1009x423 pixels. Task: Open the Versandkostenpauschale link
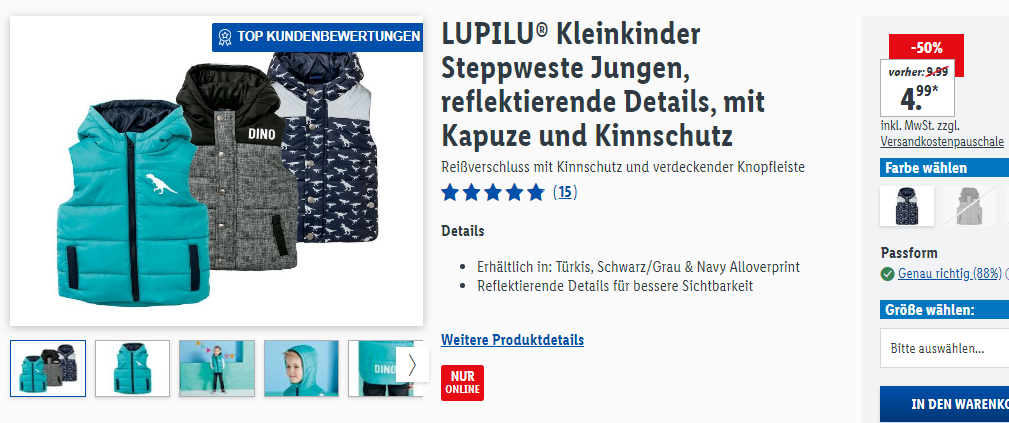942,142
